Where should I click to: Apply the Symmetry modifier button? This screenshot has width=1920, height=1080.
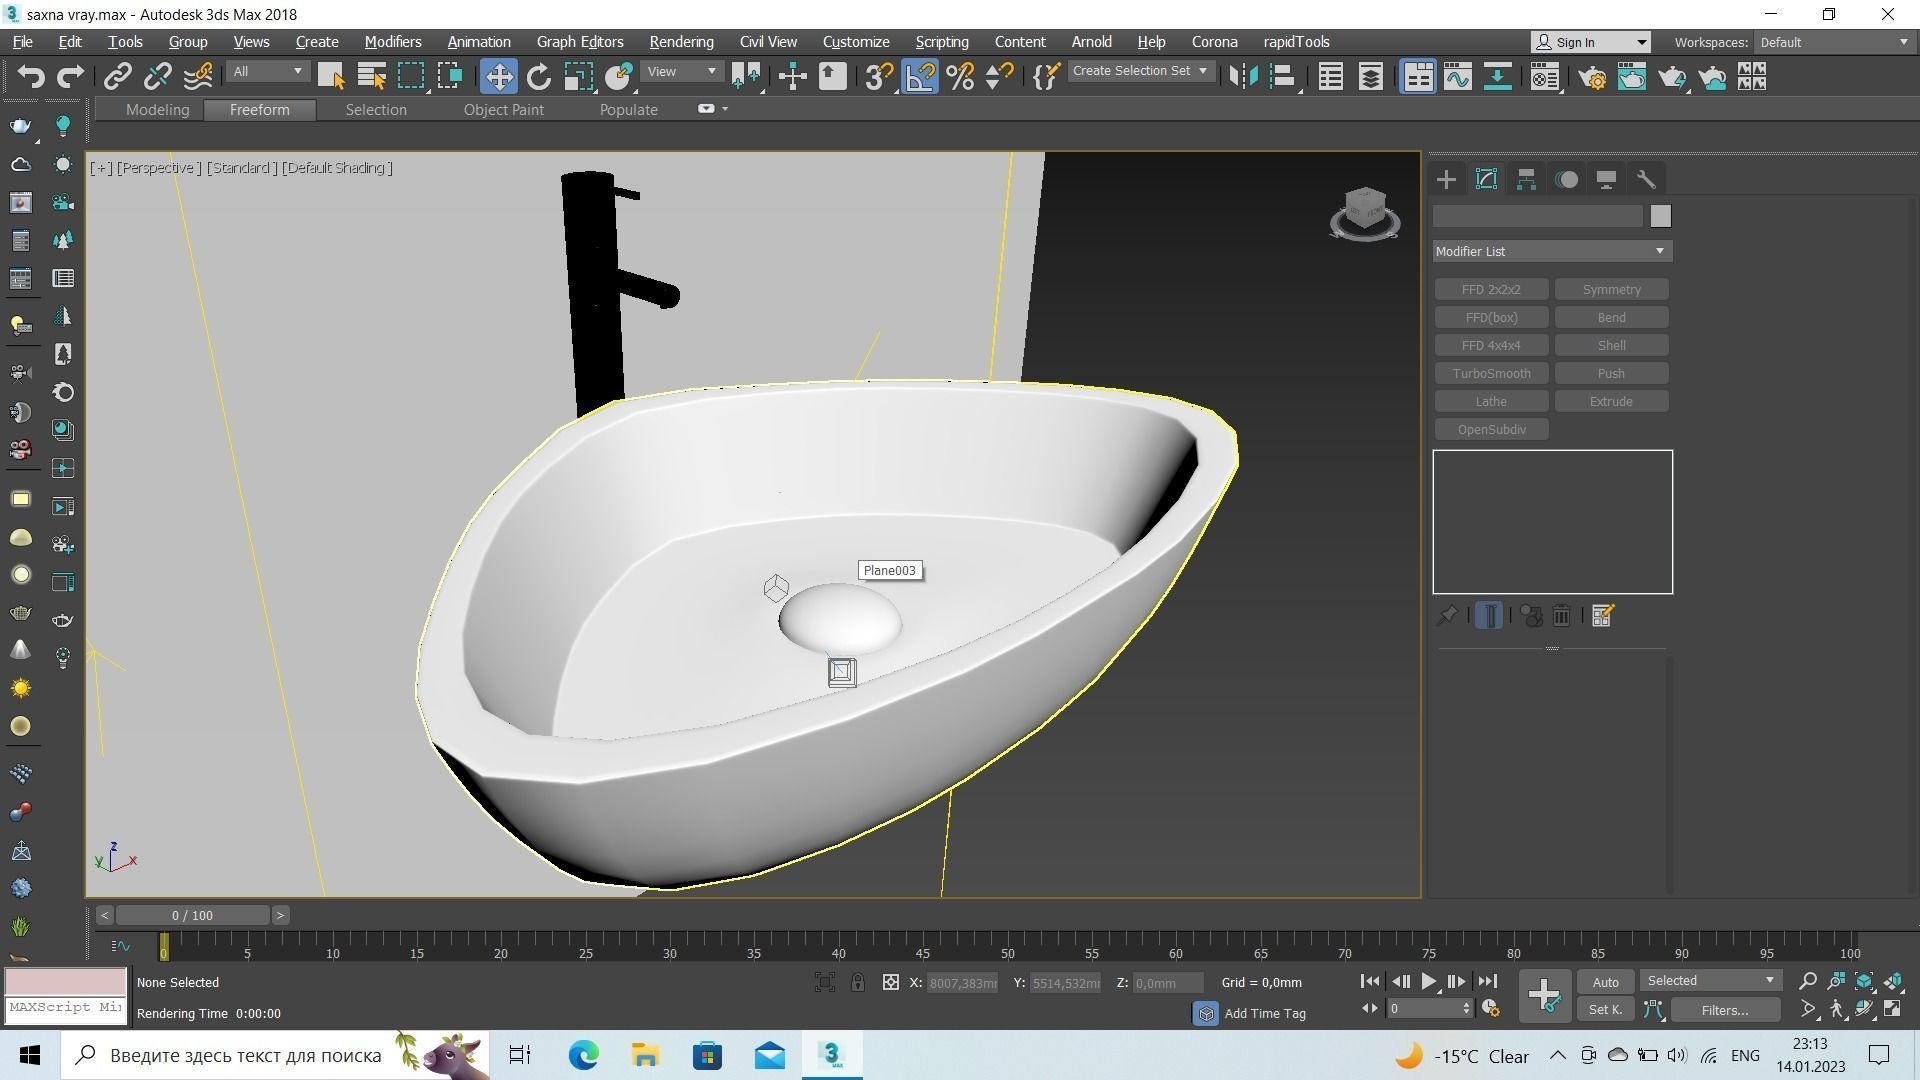pyautogui.click(x=1611, y=290)
